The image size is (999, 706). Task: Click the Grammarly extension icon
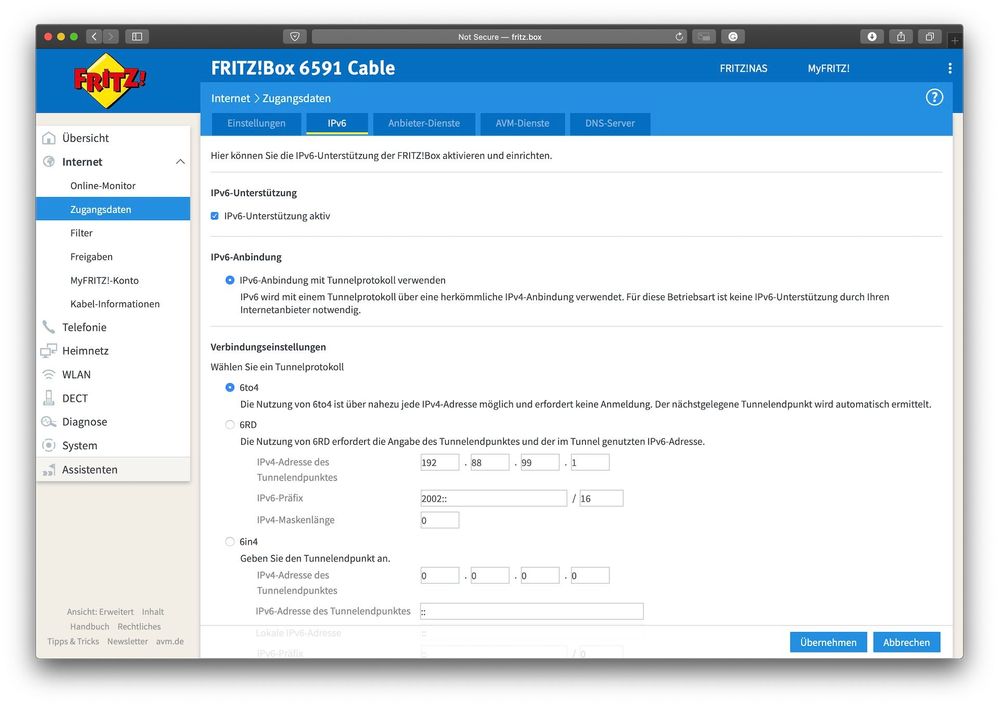[x=733, y=37]
